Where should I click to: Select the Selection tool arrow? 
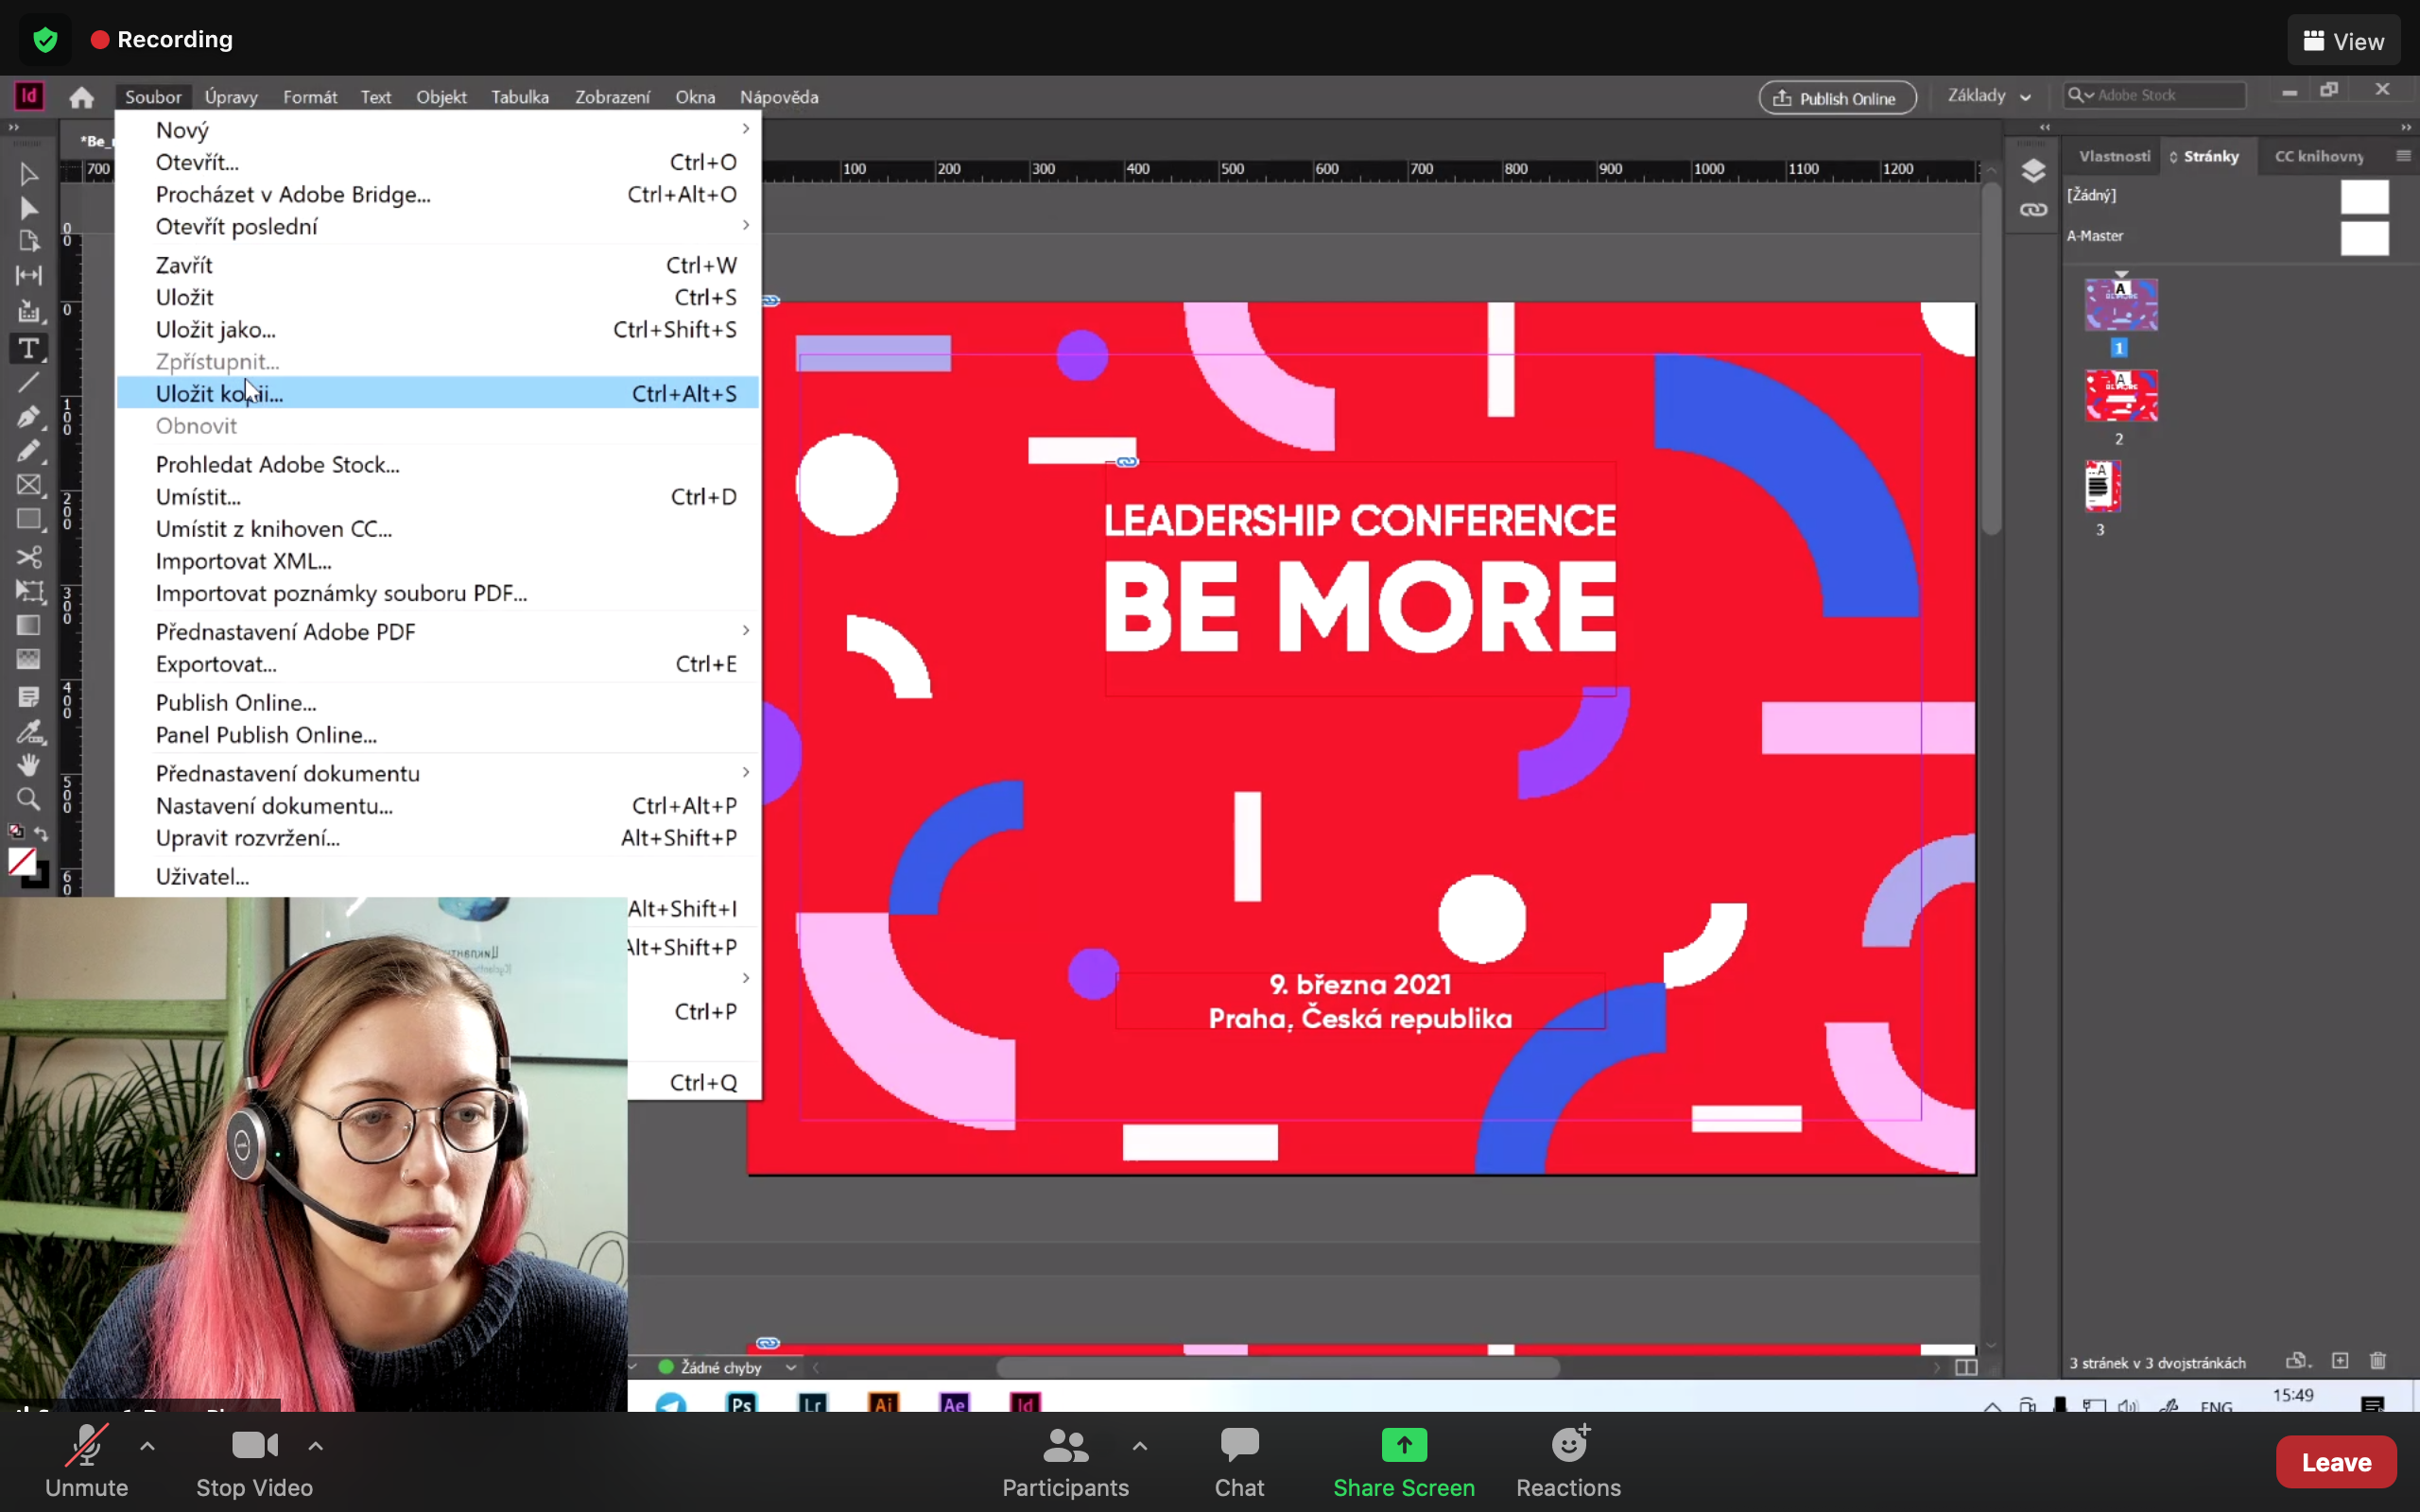28,175
